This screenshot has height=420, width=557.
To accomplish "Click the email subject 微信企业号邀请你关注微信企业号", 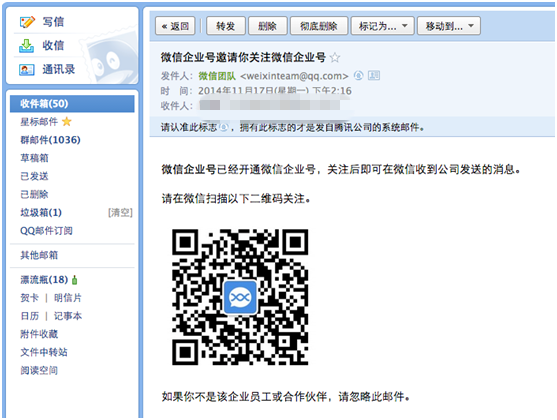I will click(243, 57).
